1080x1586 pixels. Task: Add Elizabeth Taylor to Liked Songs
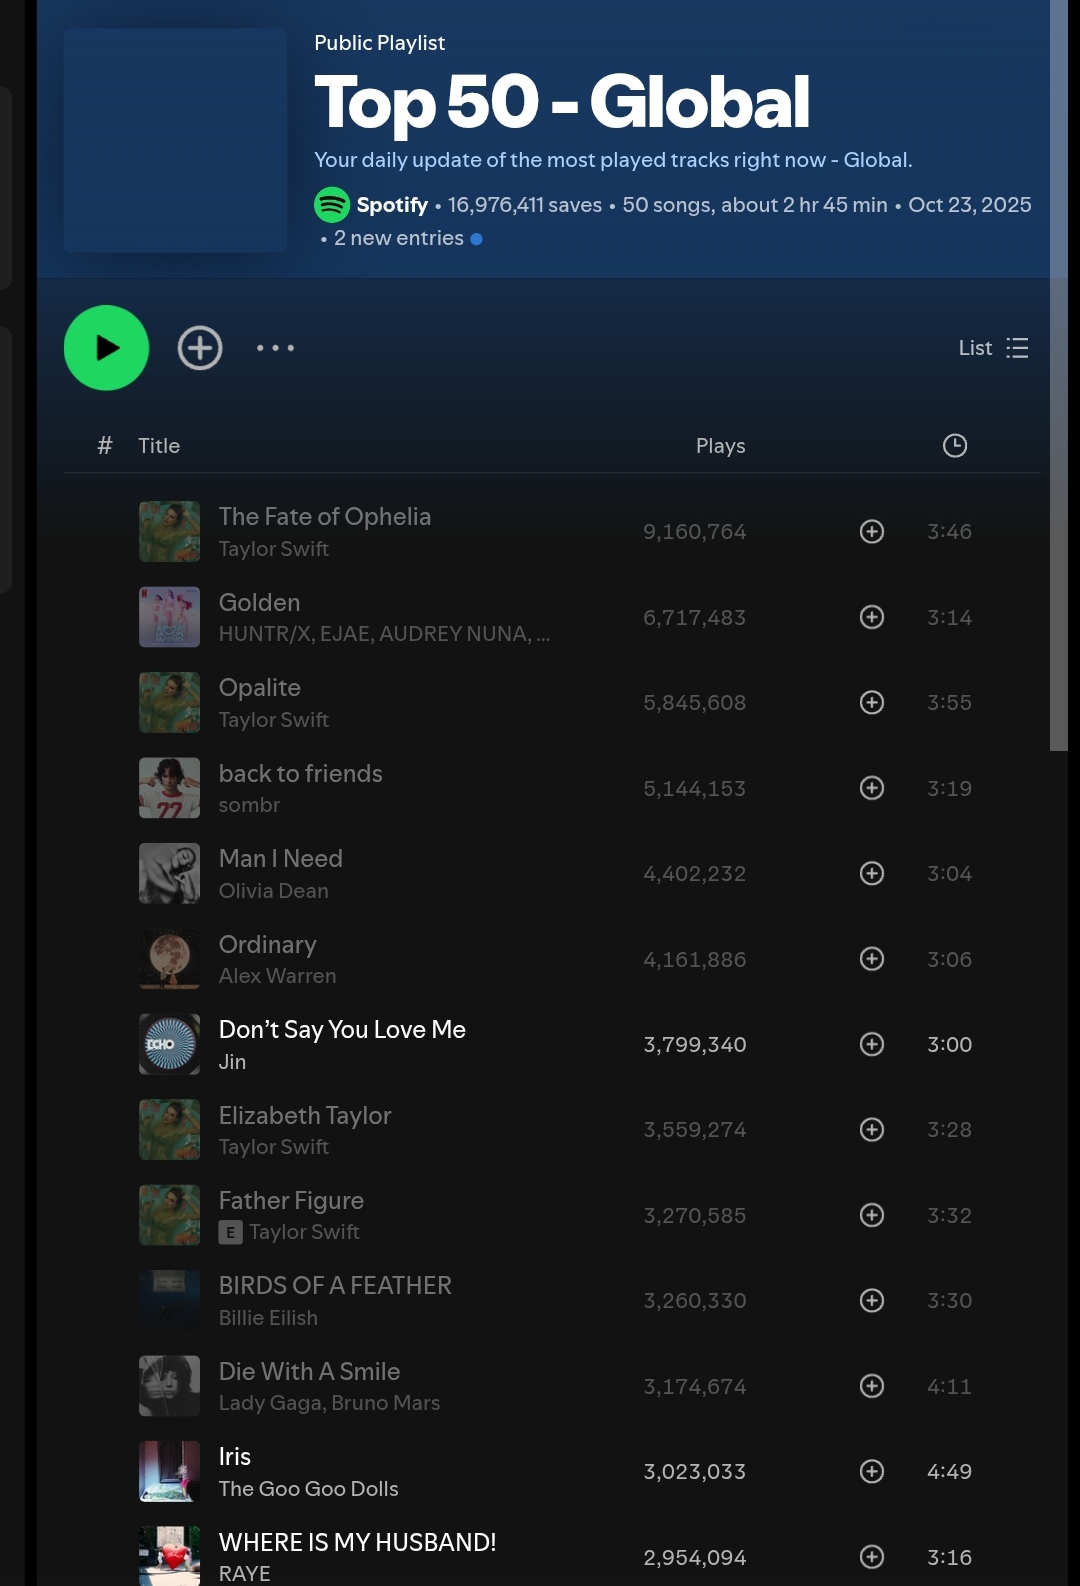click(872, 1130)
